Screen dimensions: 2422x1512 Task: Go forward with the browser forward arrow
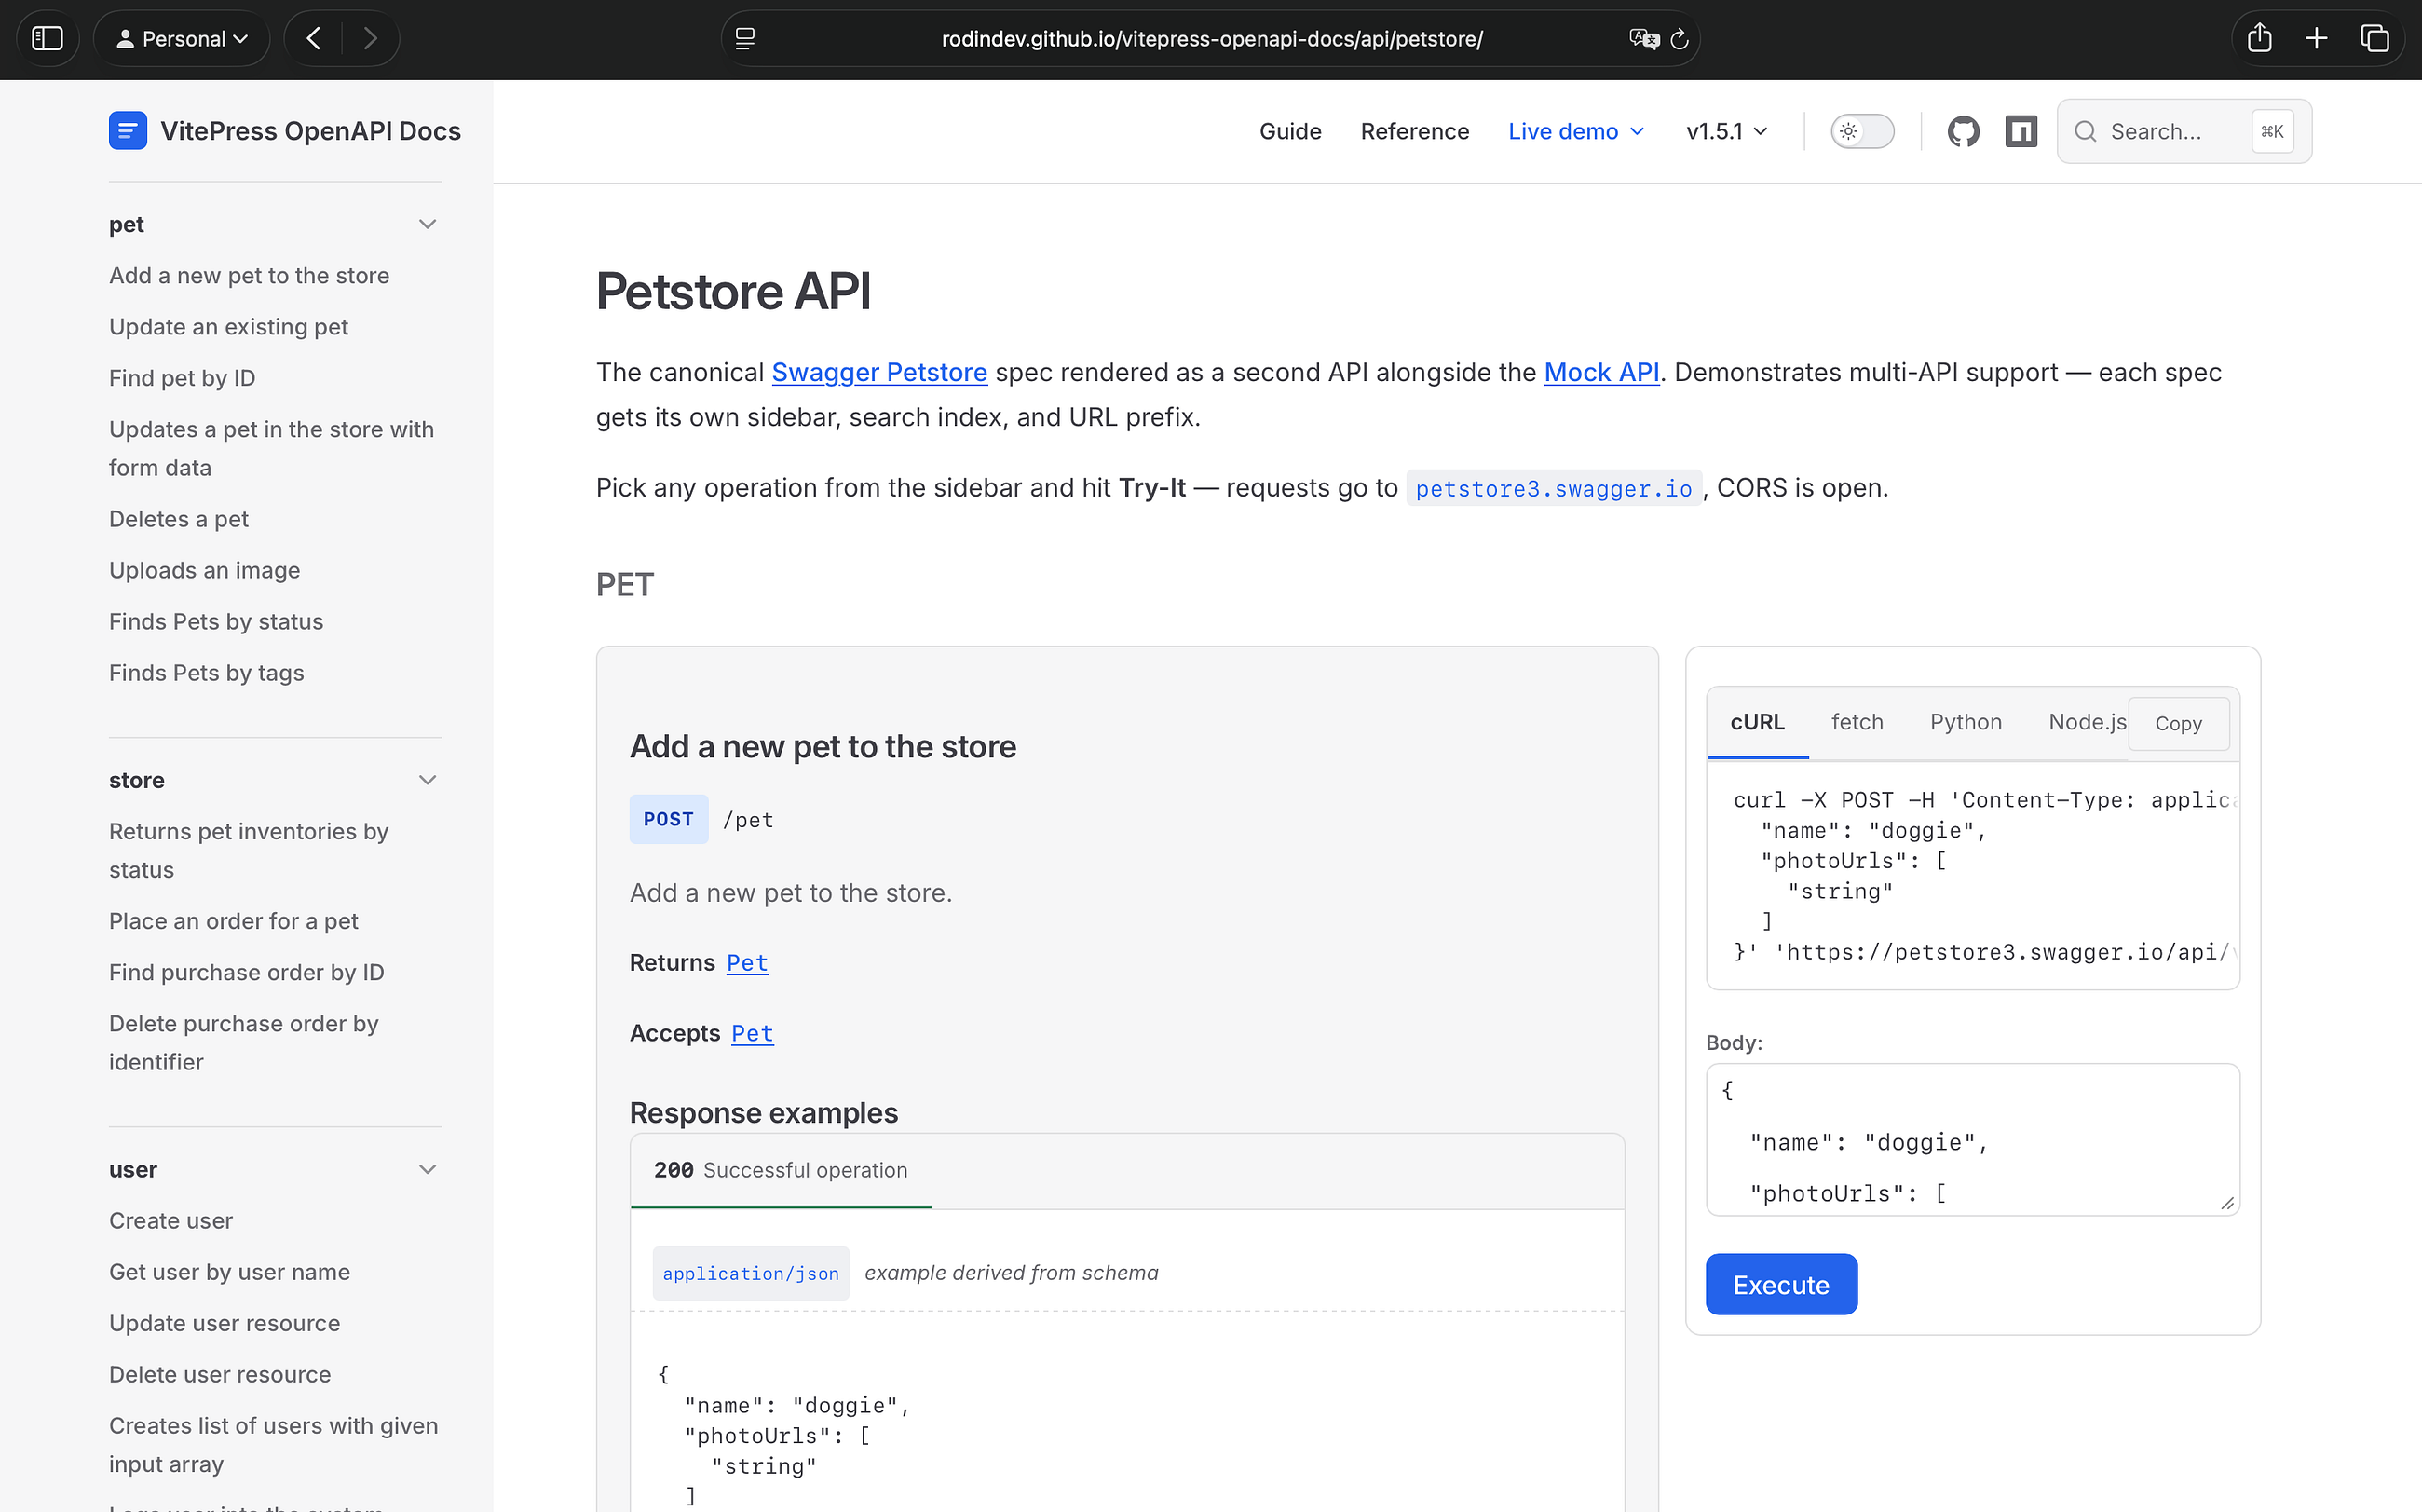click(370, 38)
